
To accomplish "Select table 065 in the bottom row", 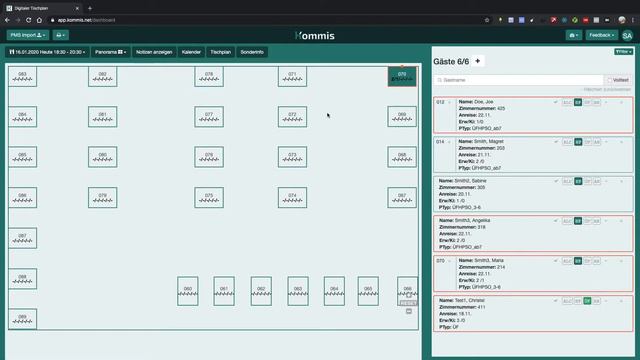I will coord(368,291).
